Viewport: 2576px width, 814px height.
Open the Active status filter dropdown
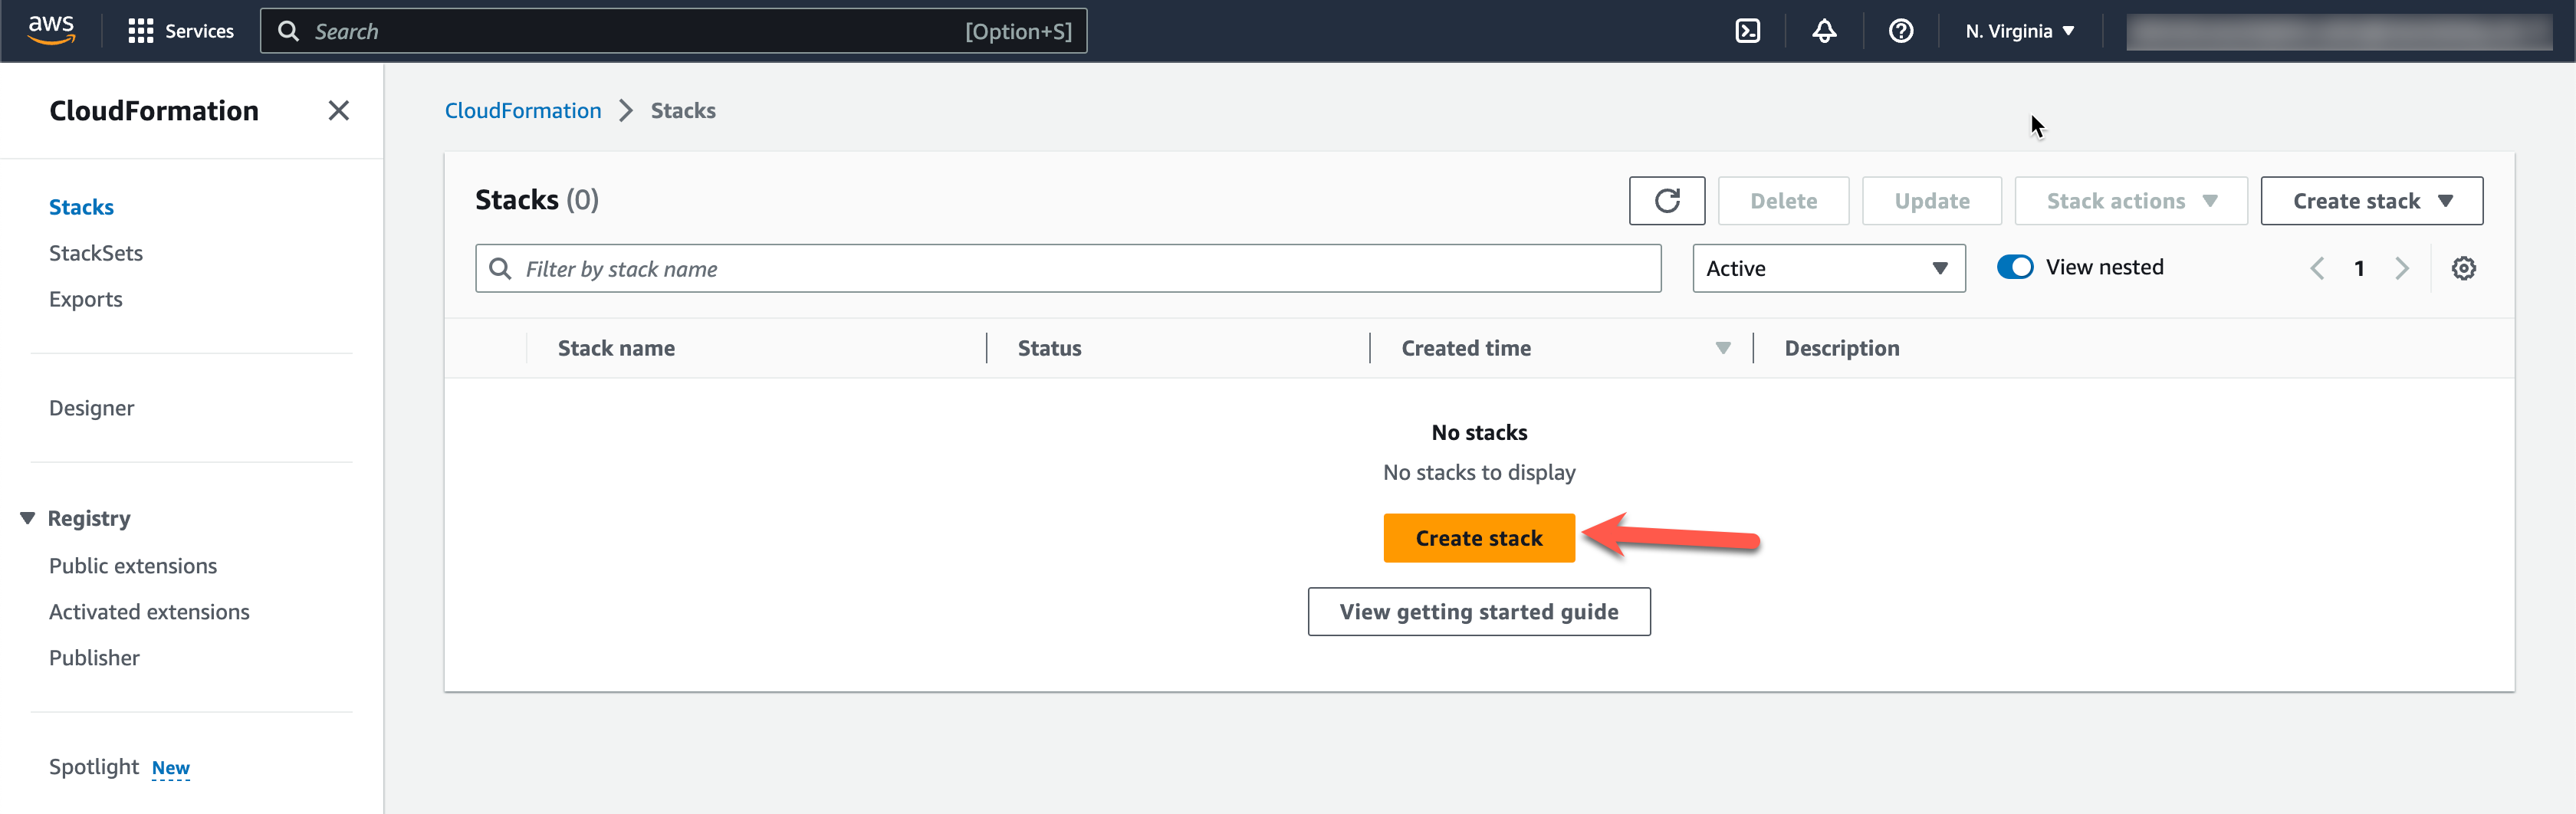pyautogui.click(x=1827, y=268)
